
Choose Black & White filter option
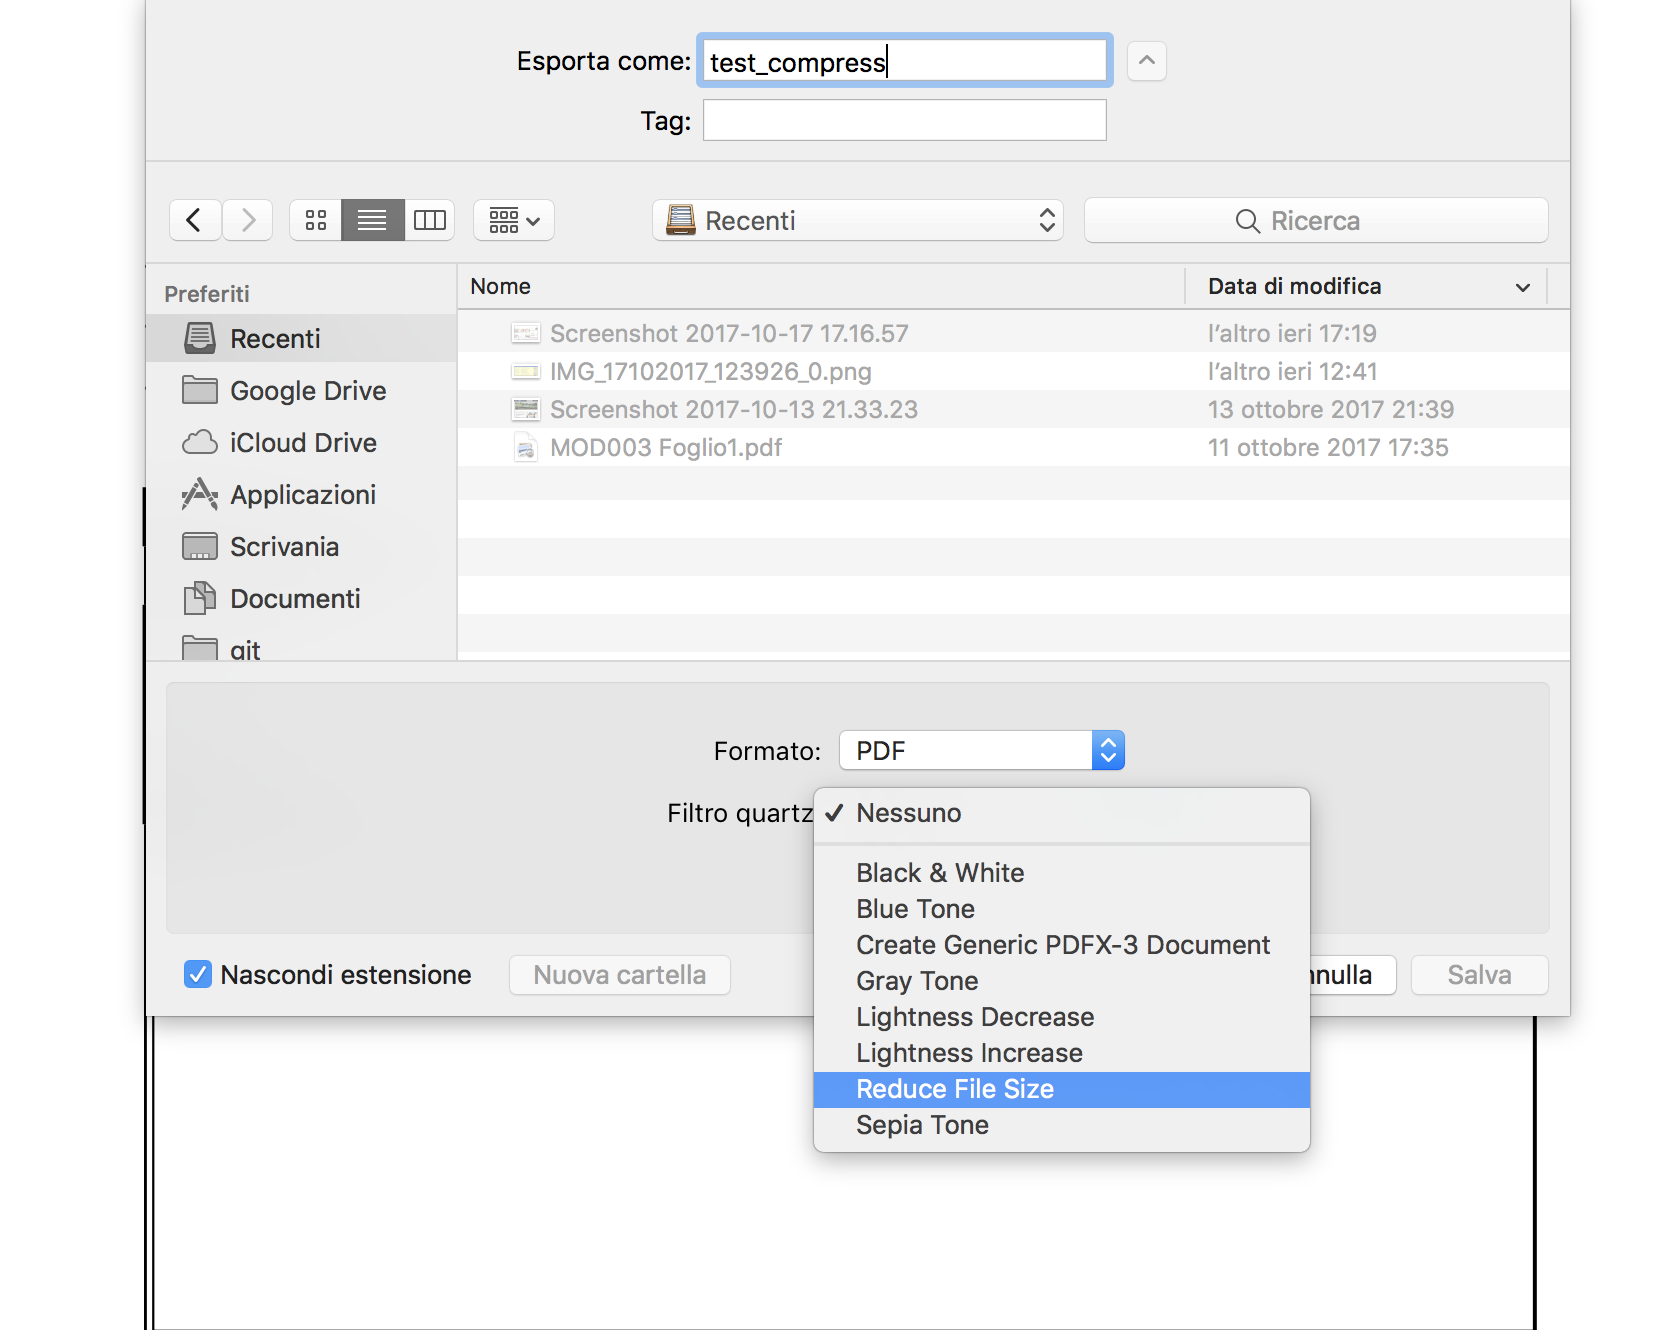point(939,873)
